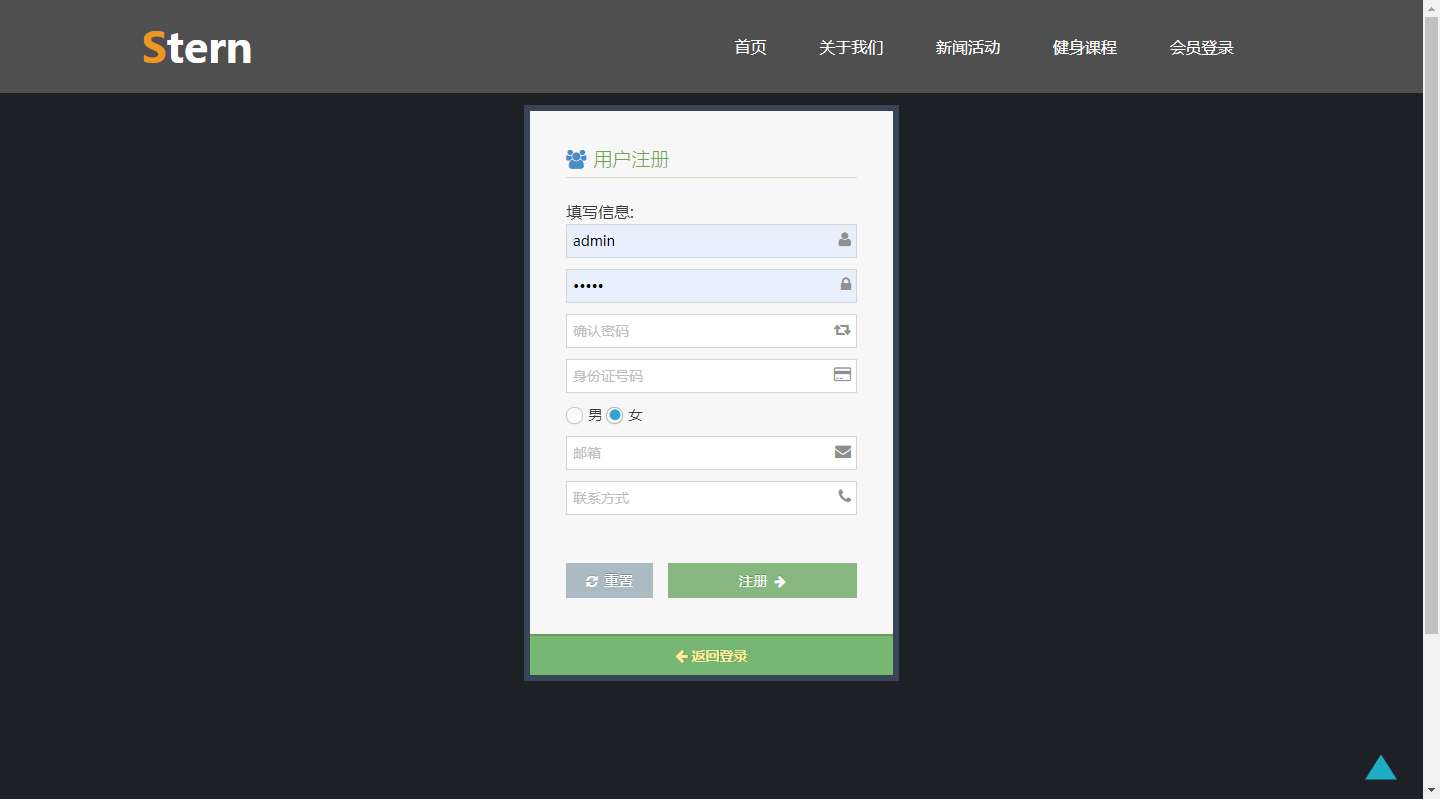Focus the 确认密码 input field
Viewport: 1440px width, 799px height.
tap(711, 331)
